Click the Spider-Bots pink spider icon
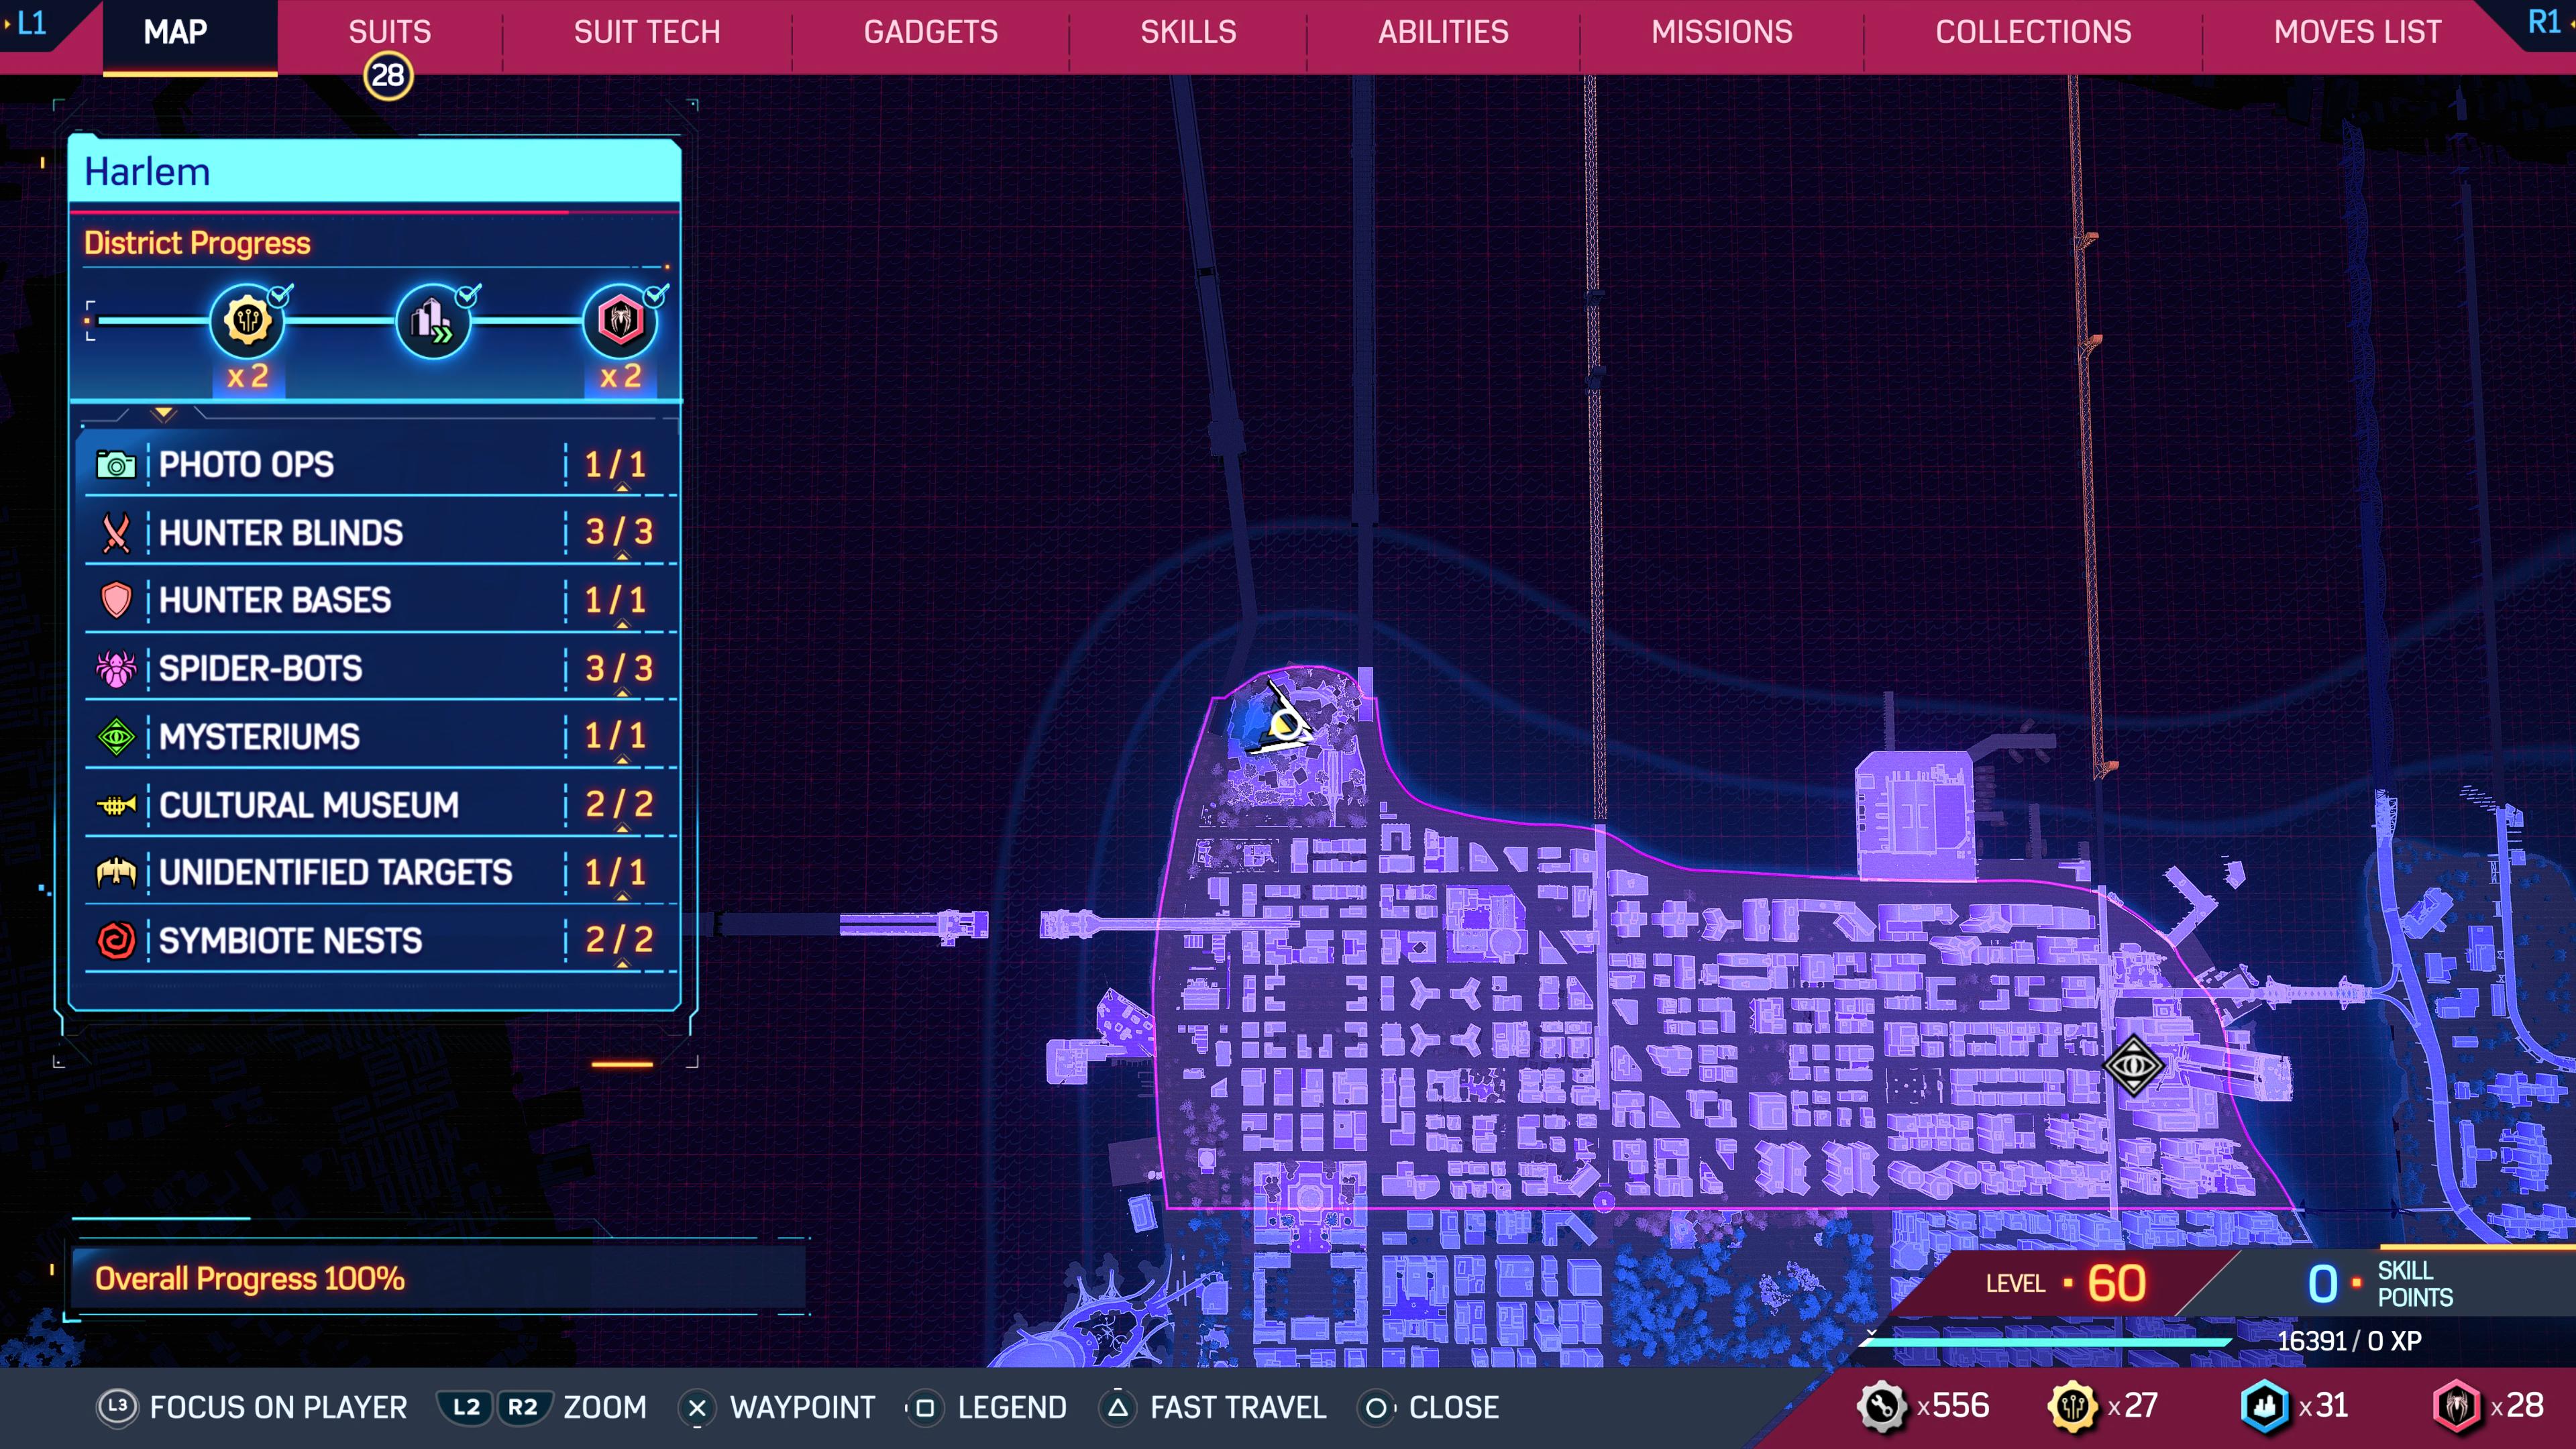This screenshot has height=1449, width=2576. [x=116, y=668]
